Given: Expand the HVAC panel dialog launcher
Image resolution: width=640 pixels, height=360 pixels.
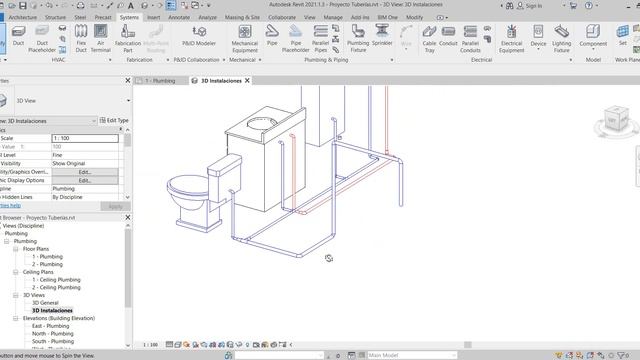Looking at the screenshot, I should [110, 60].
